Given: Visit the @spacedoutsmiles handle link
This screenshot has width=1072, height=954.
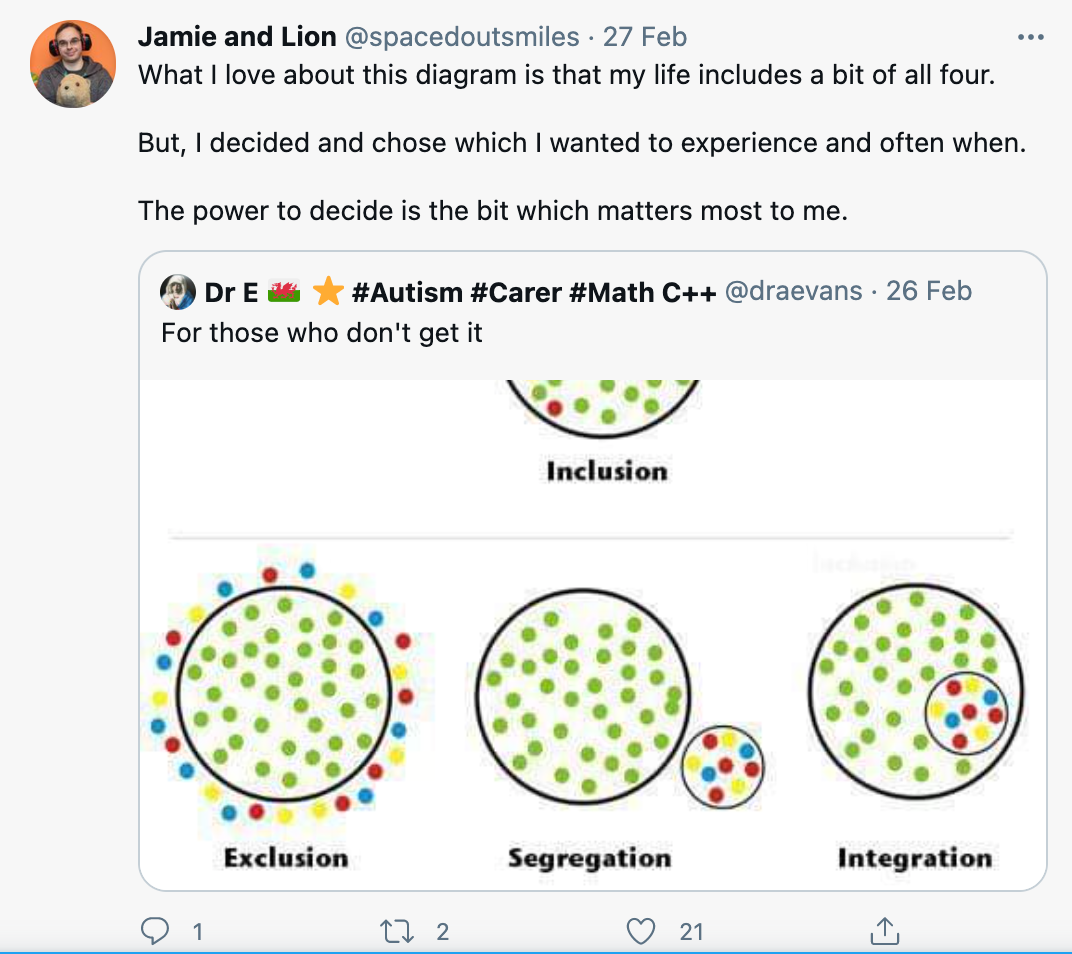Looking at the screenshot, I should tap(462, 37).
